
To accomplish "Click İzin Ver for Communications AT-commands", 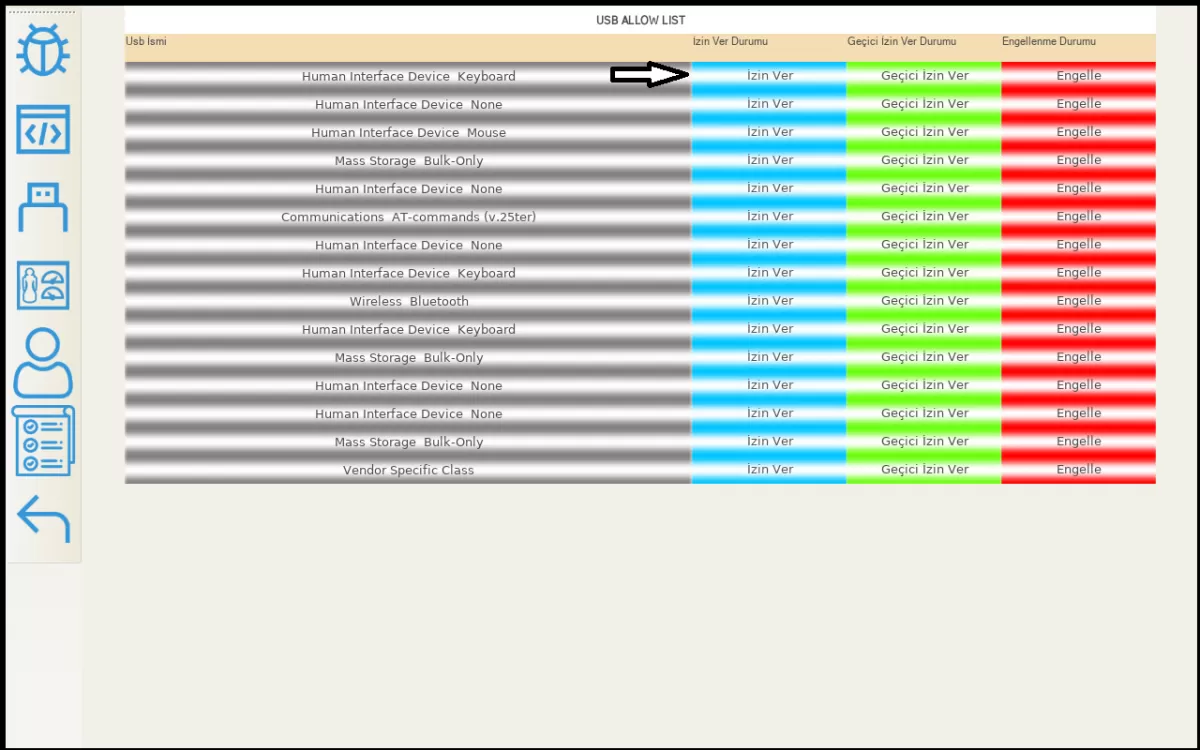I will 769,216.
